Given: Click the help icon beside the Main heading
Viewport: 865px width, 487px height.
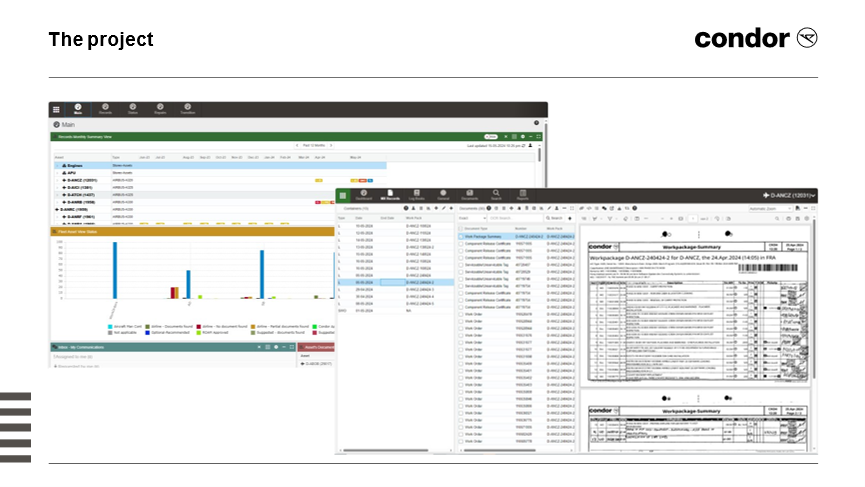Looking at the screenshot, I should 536,122.
